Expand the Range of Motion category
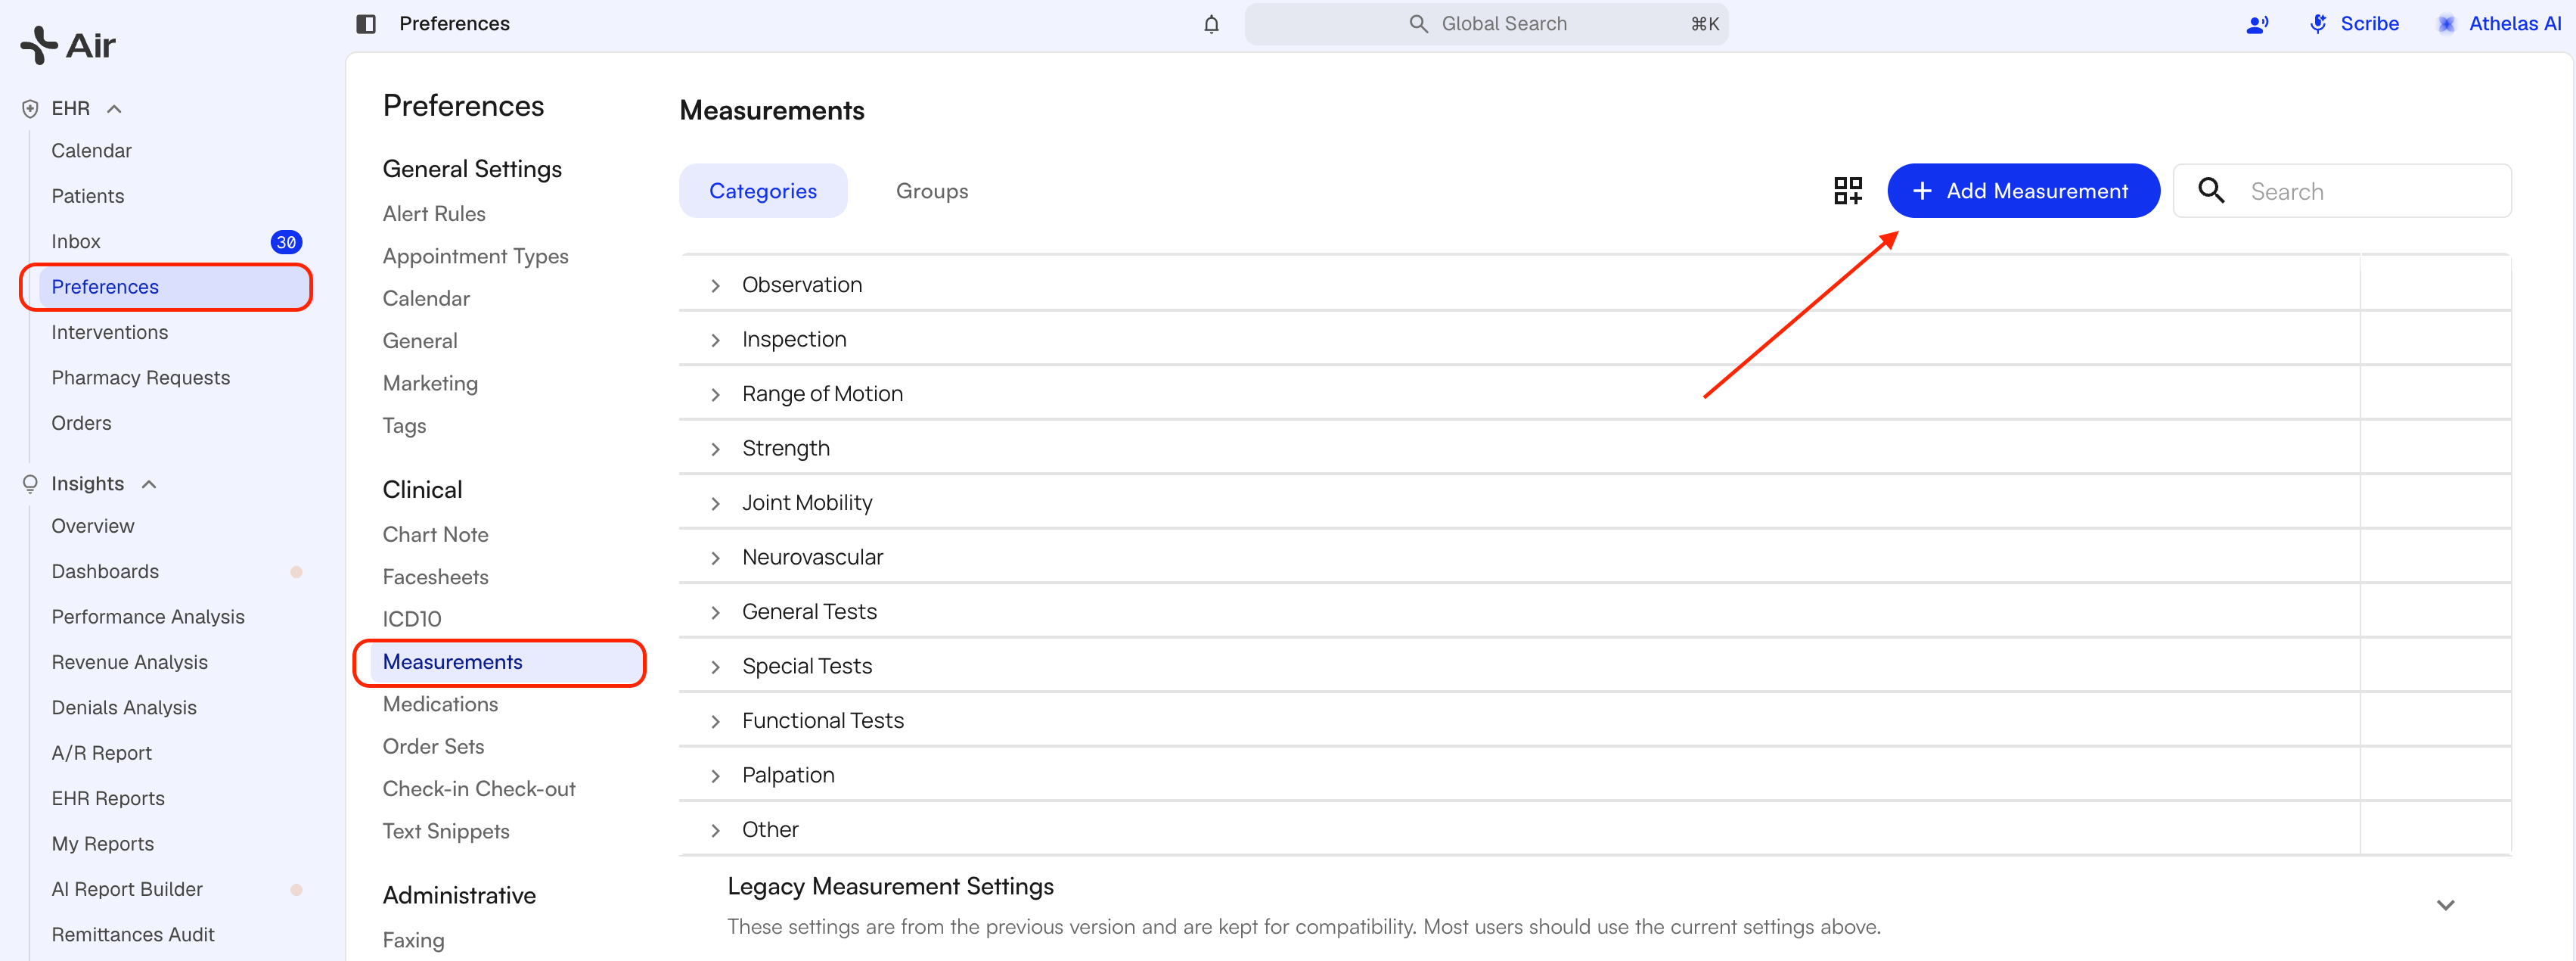This screenshot has width=2576, height=961. pos(715,395)
